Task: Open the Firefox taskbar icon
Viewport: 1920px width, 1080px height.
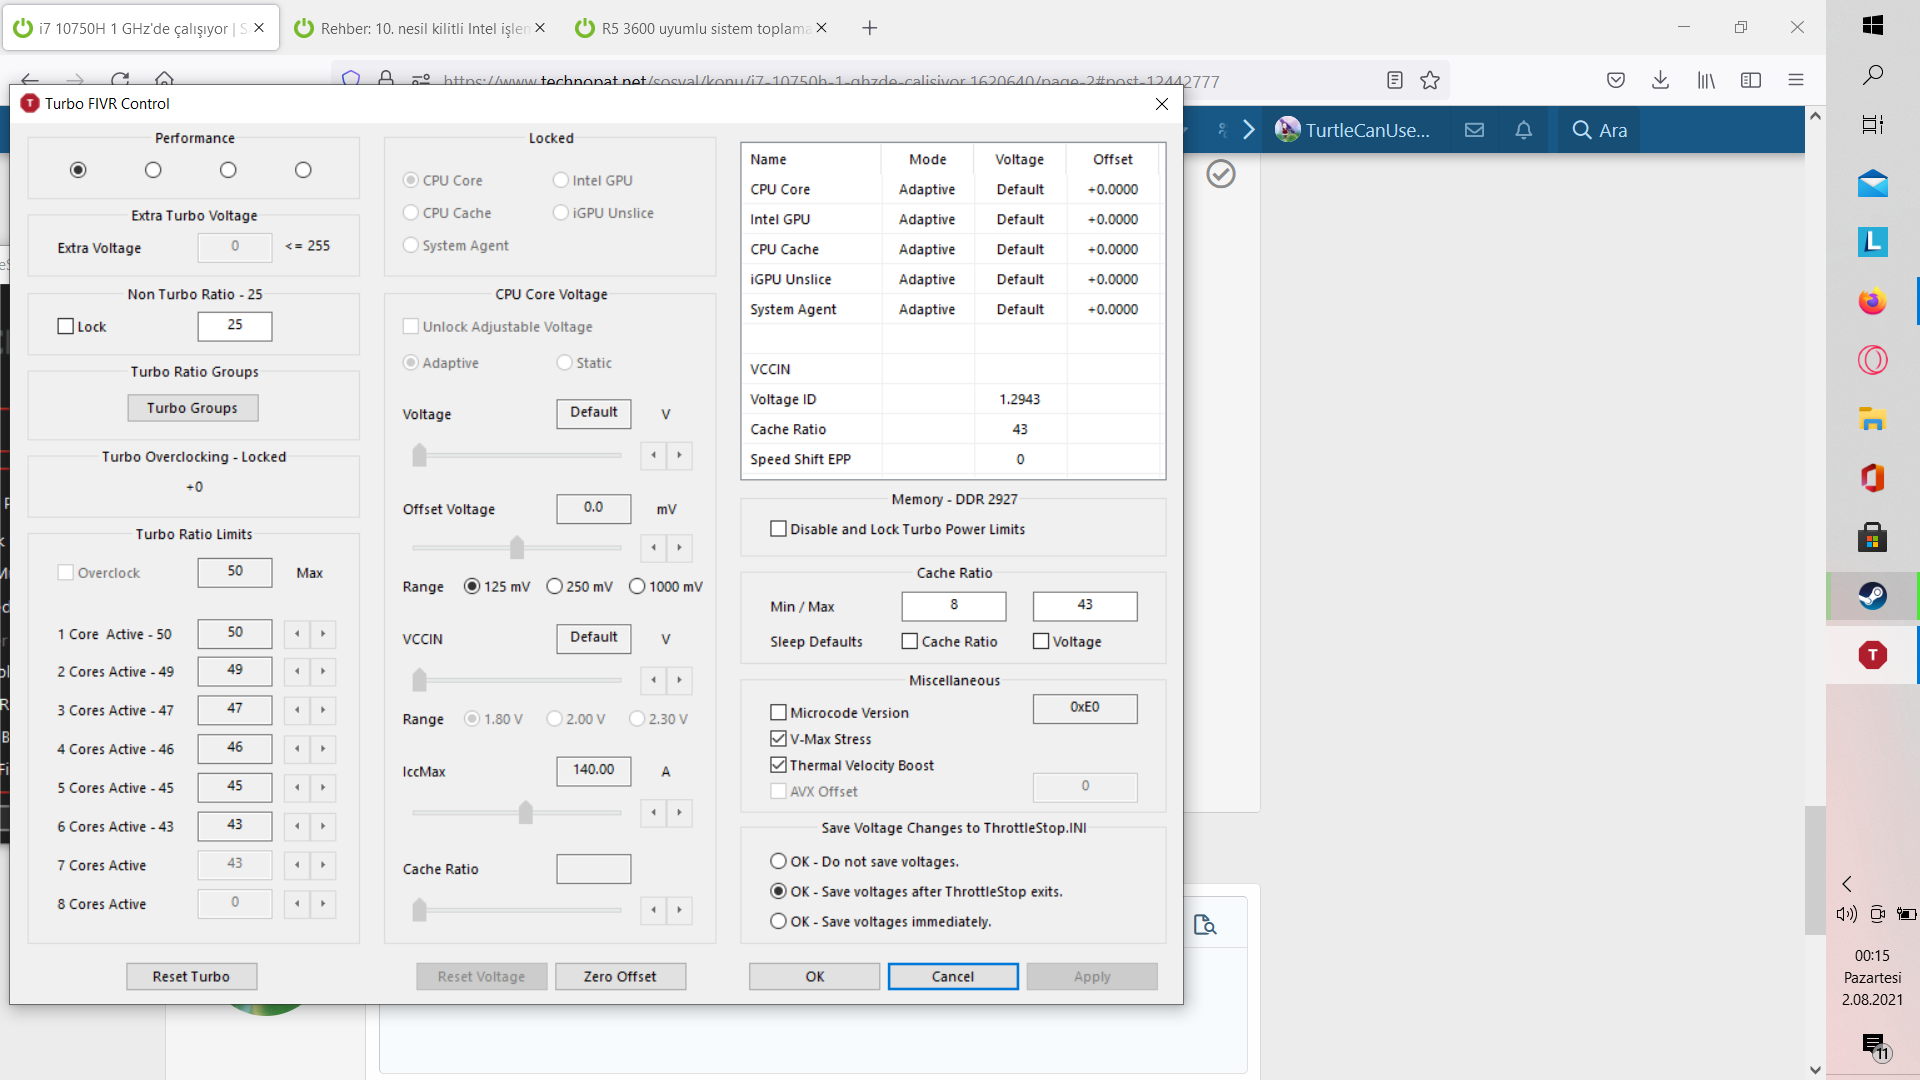Action: [x=1872, y=301]
